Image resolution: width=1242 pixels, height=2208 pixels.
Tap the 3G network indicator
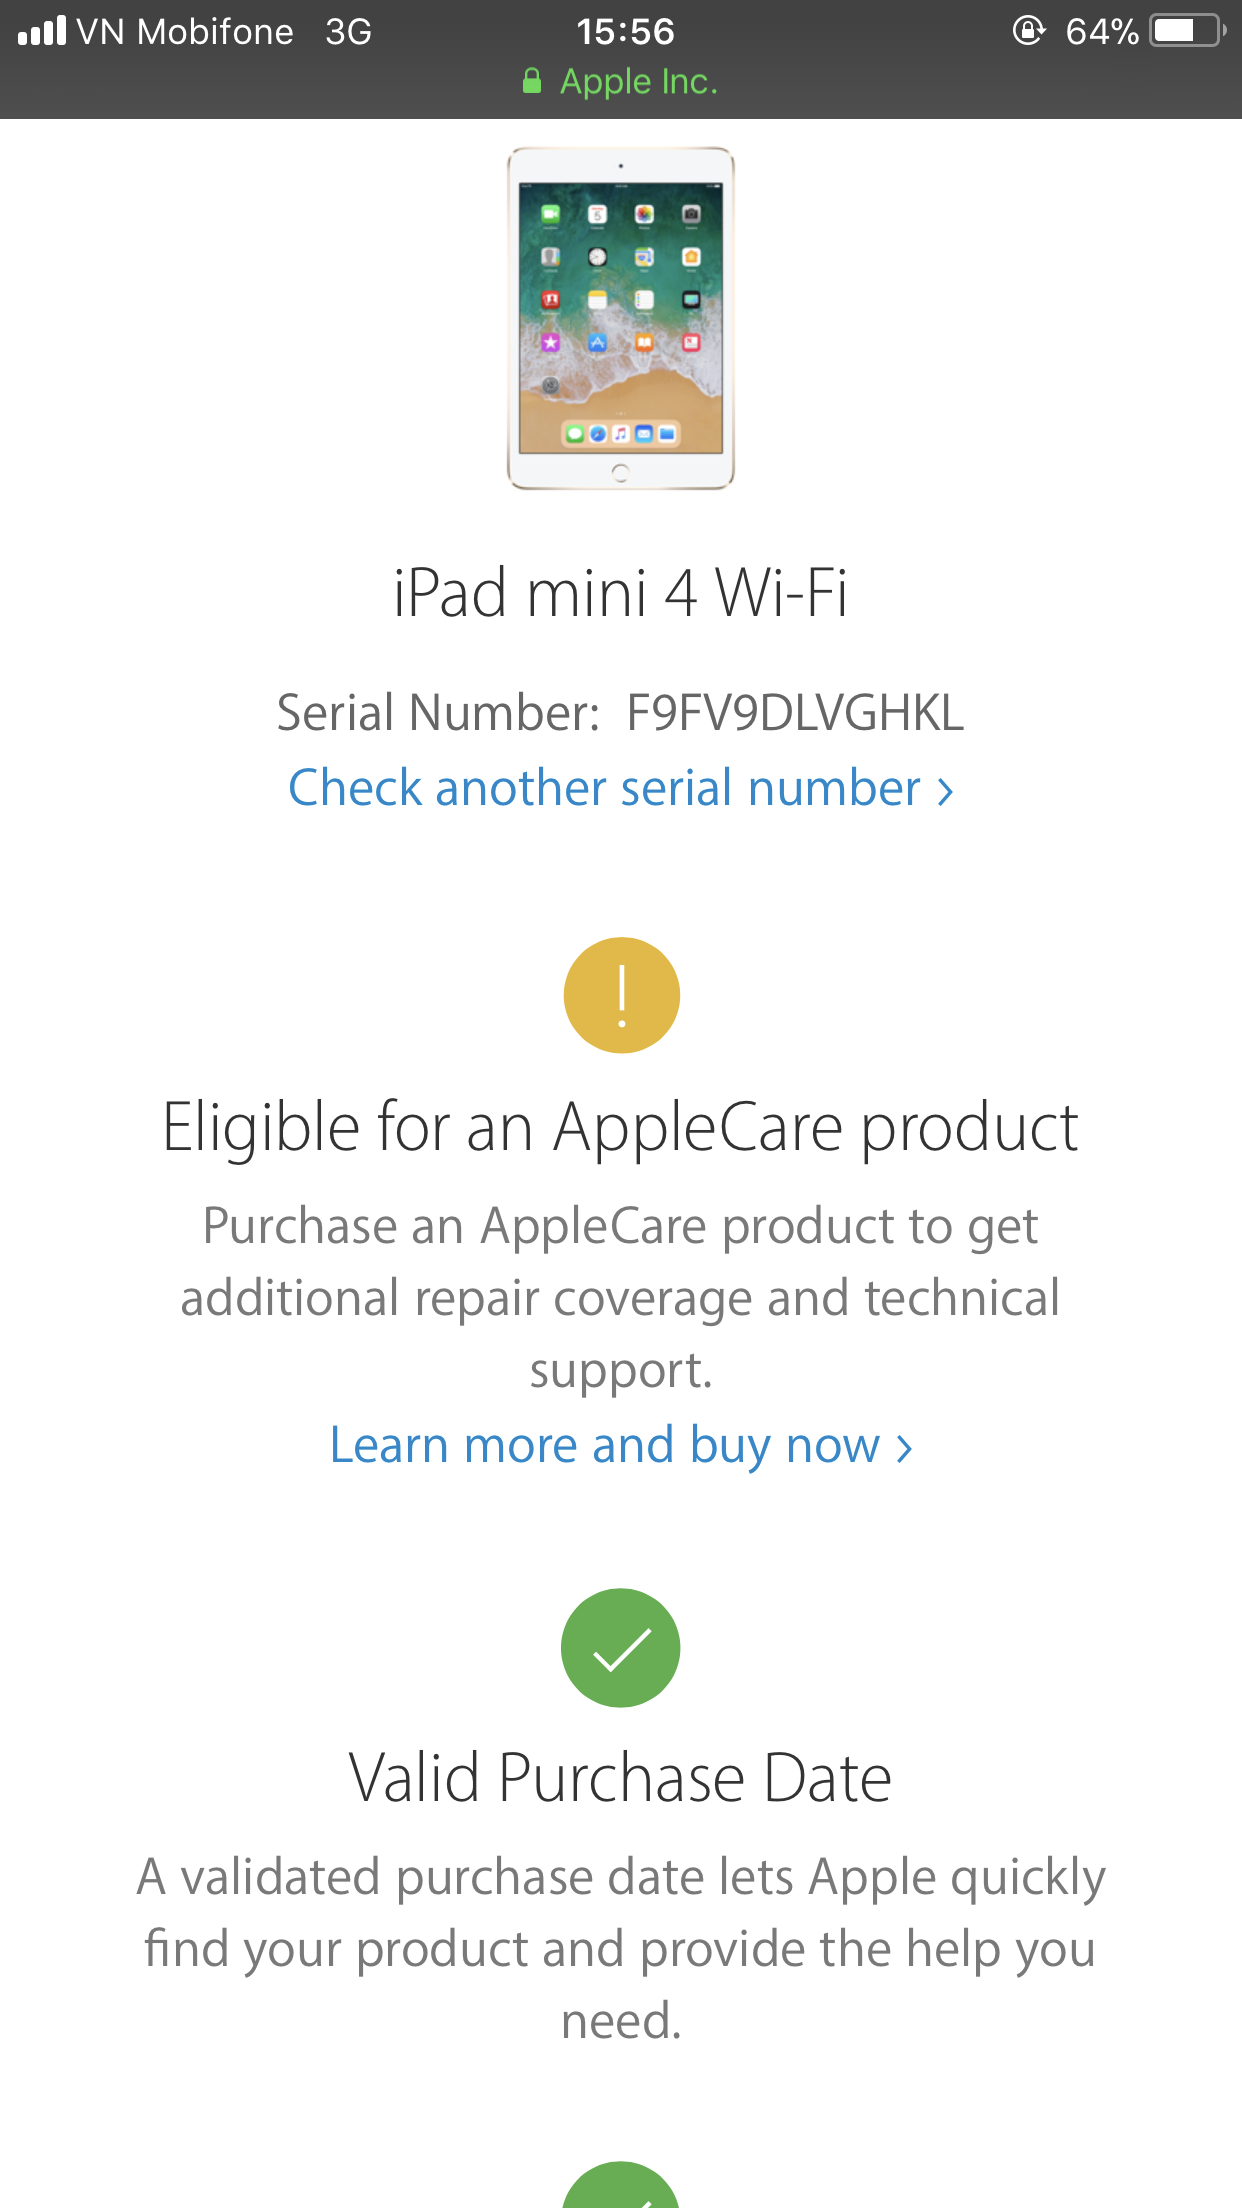[348, 31]
